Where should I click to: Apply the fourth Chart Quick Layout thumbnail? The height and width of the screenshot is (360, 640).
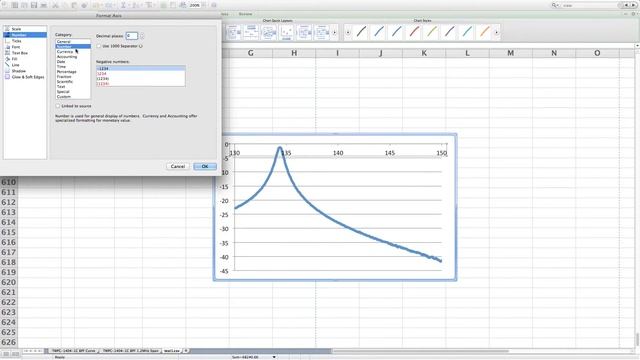click(287, 32)
